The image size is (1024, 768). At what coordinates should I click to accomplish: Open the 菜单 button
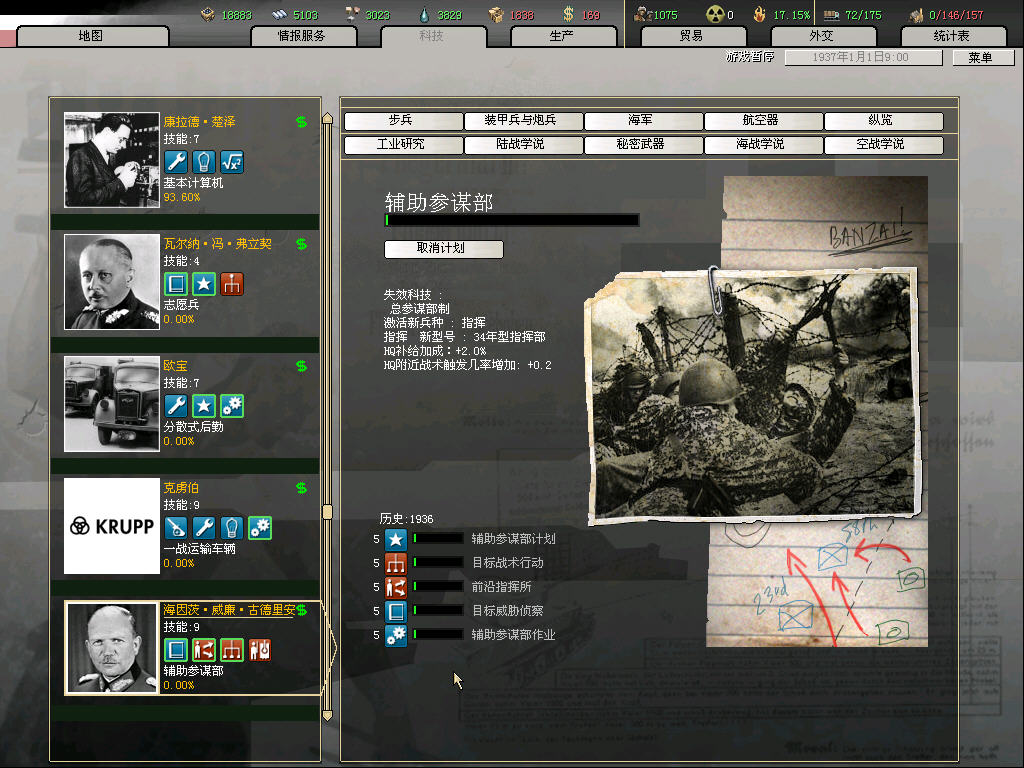[980, 58]
